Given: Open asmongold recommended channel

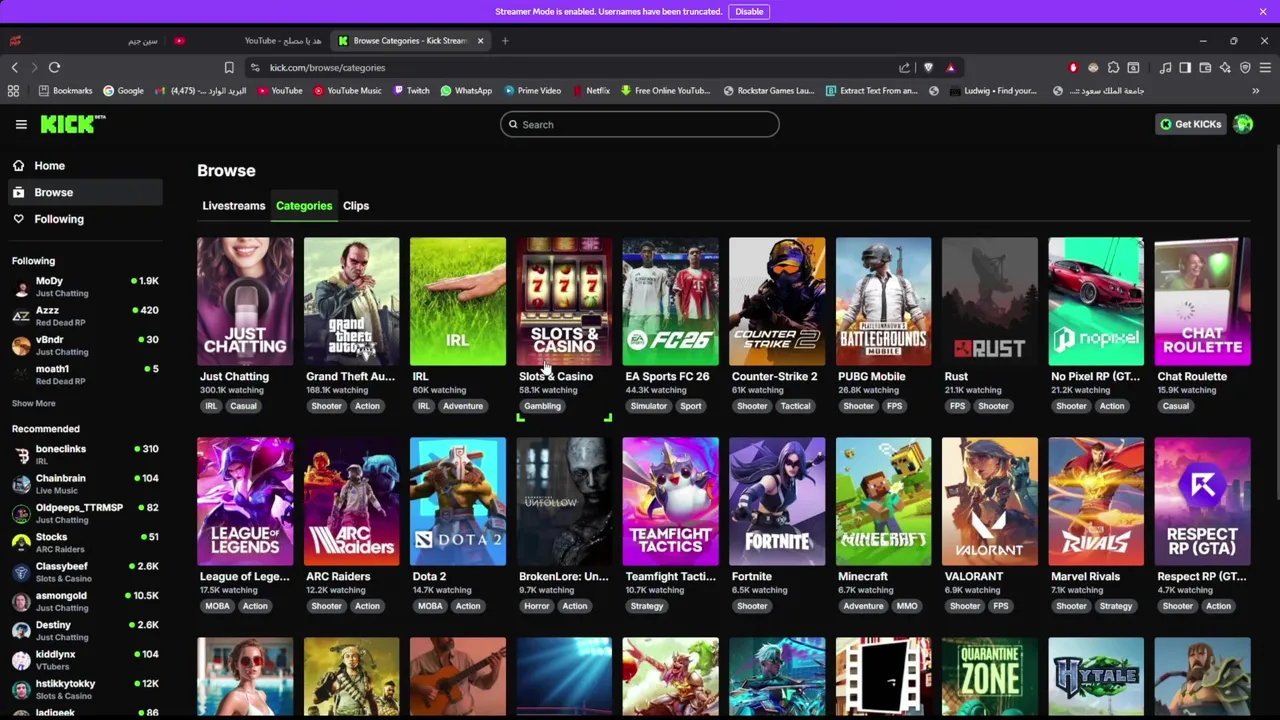Looking at the screenshot, I should point(85,601).
